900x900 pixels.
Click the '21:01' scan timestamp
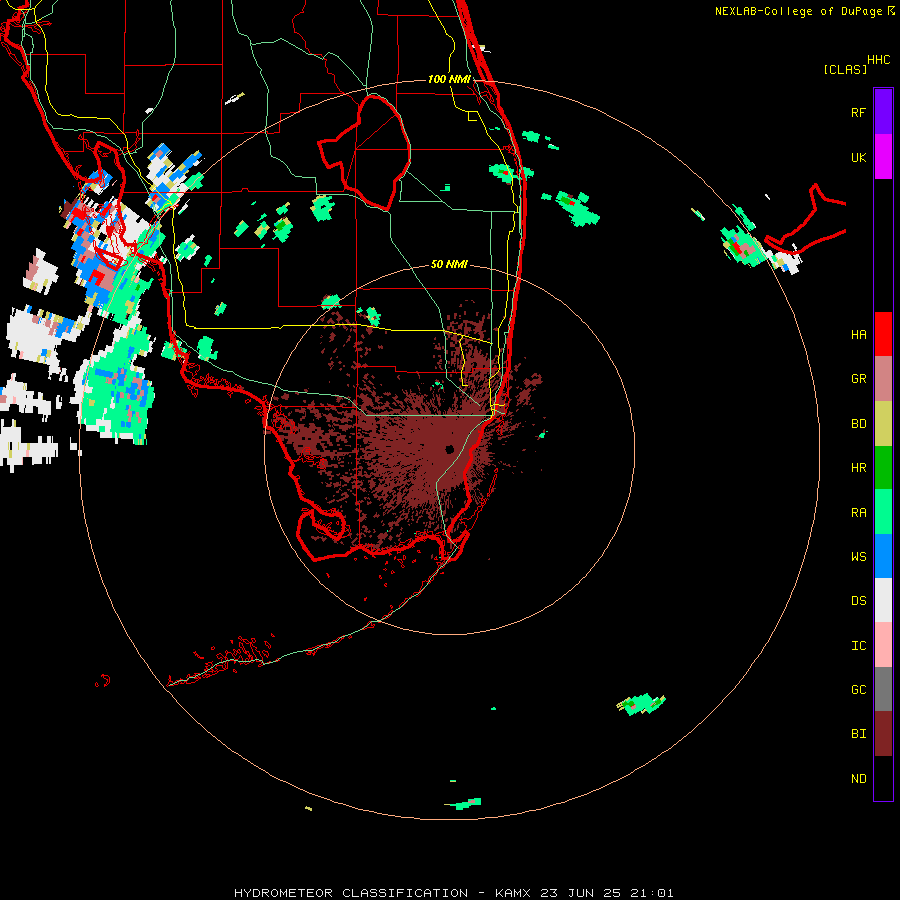(651, 893)
